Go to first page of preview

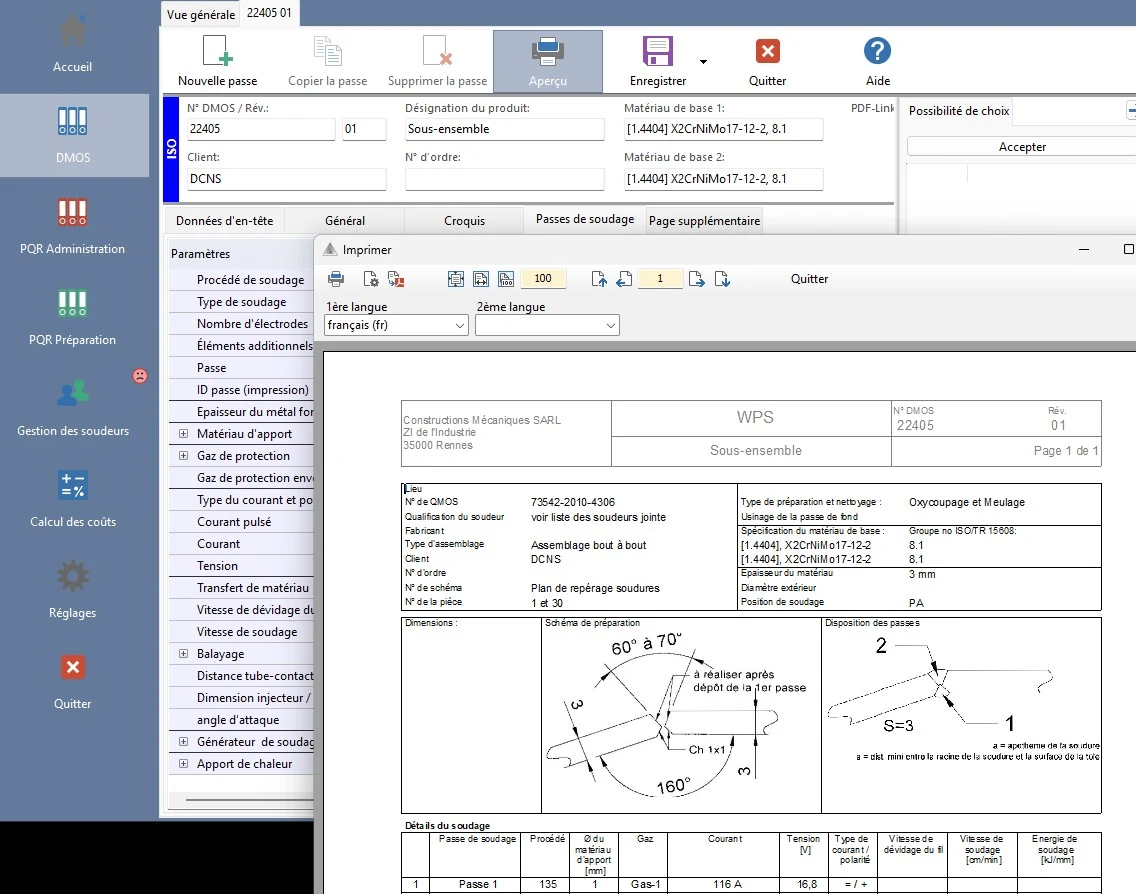pos(599,279)
